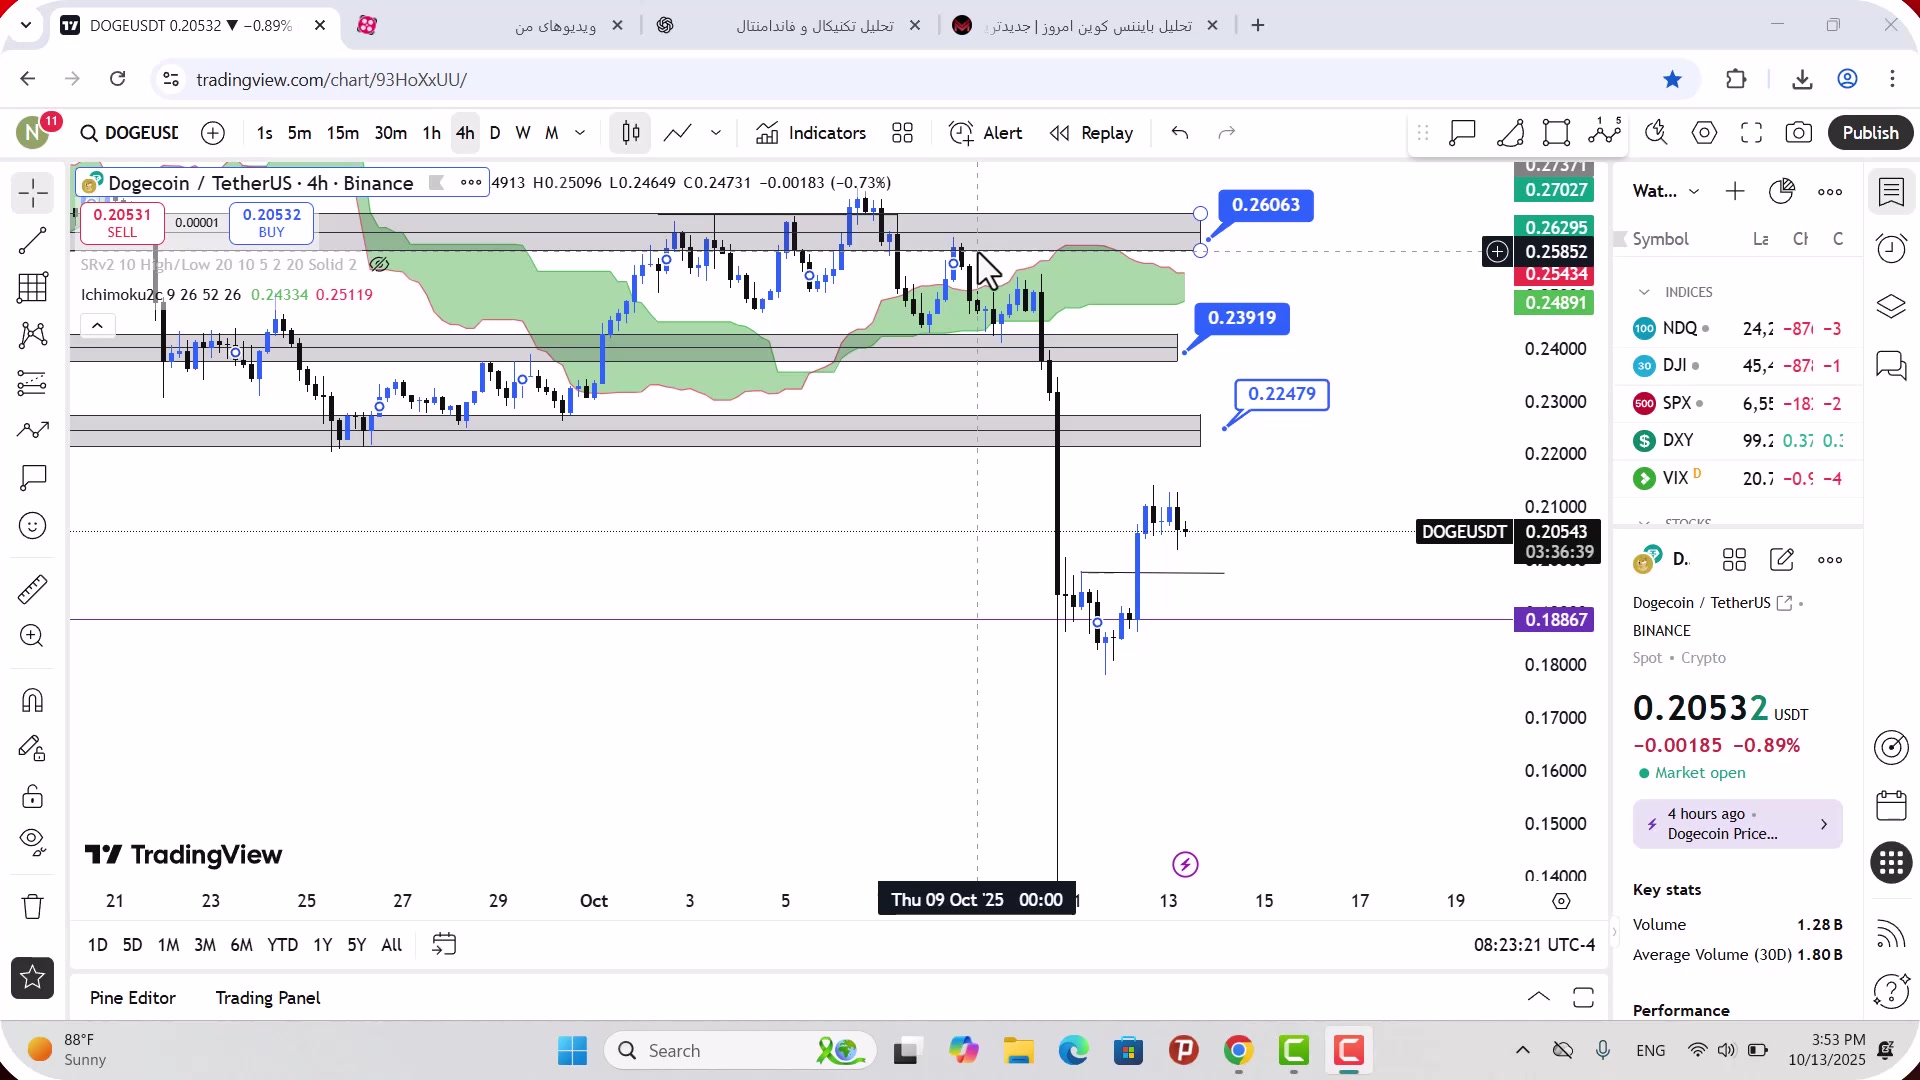Open price scale settings gear
The width and height of the screenshot is (1920, 1080).
coord(1561,901)
